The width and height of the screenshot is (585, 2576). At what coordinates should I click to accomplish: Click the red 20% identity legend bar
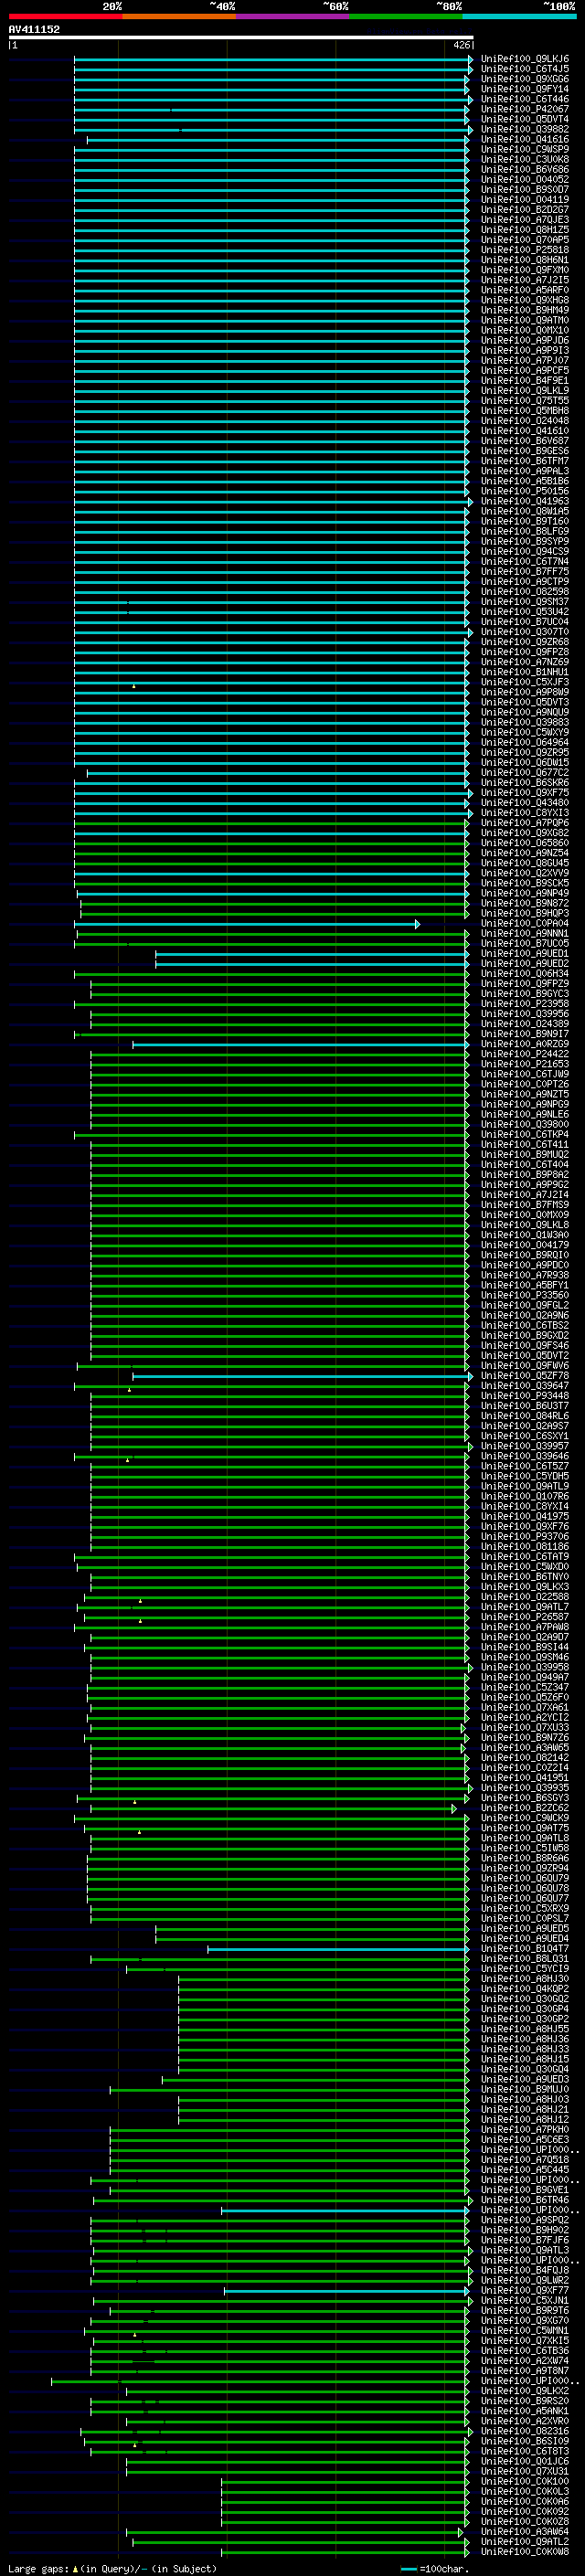coord(65,16)
